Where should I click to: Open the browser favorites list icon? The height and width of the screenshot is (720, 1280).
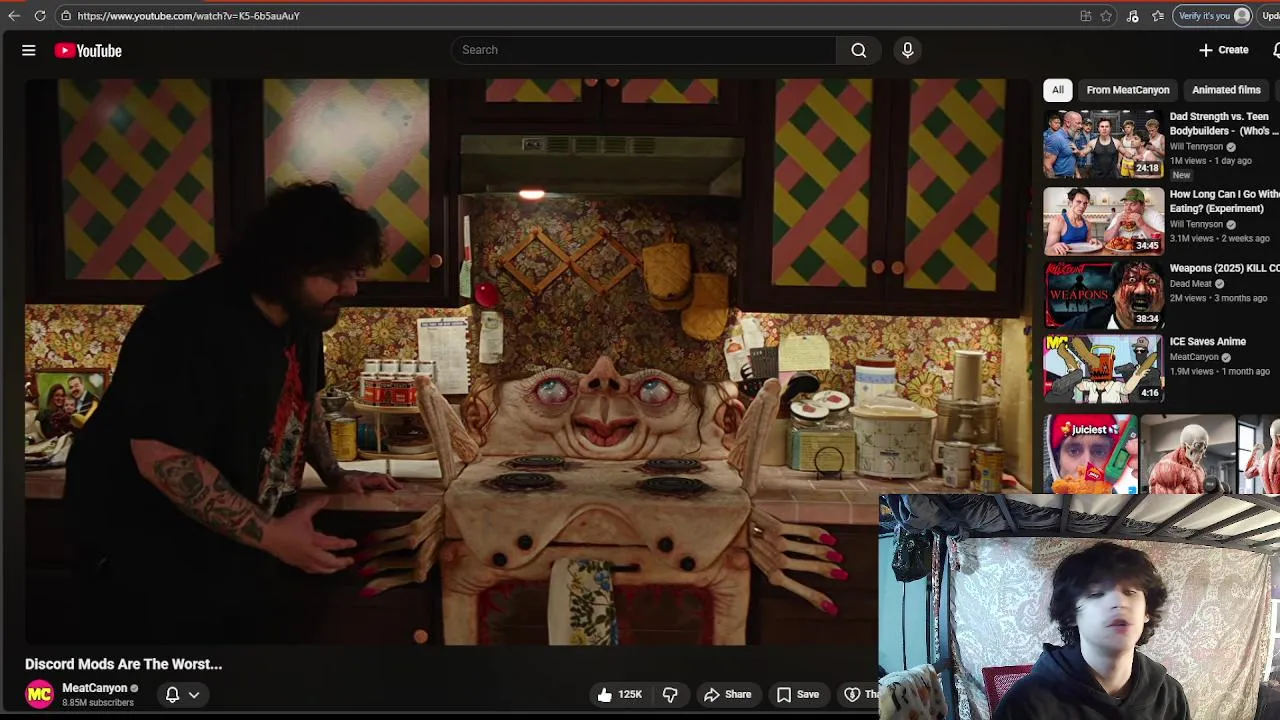1158,16
